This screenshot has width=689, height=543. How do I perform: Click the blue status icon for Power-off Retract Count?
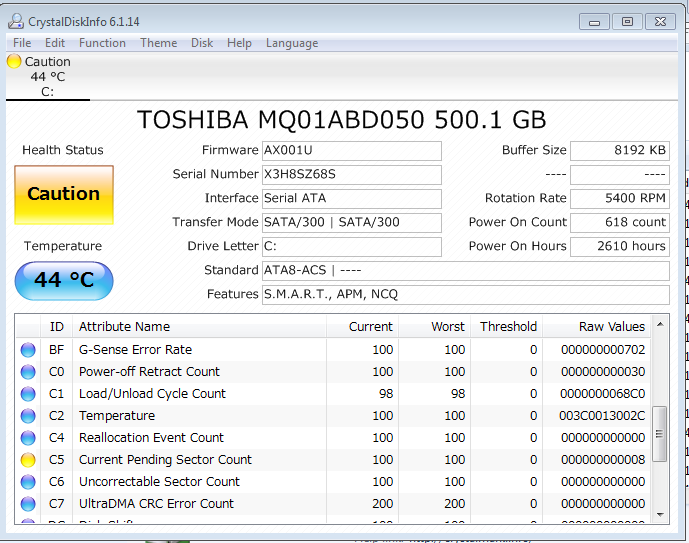(28, 372)
